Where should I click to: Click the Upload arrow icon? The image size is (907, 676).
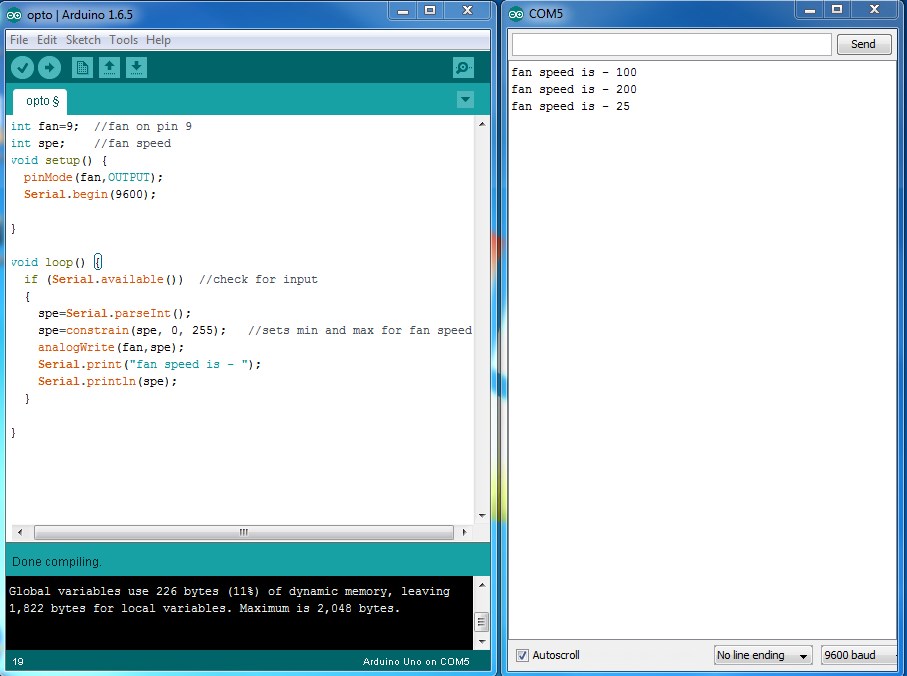point(50,68)
